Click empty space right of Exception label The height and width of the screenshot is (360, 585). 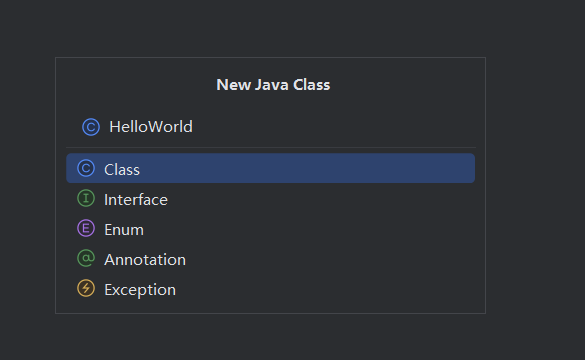click(x=325, y=289)
